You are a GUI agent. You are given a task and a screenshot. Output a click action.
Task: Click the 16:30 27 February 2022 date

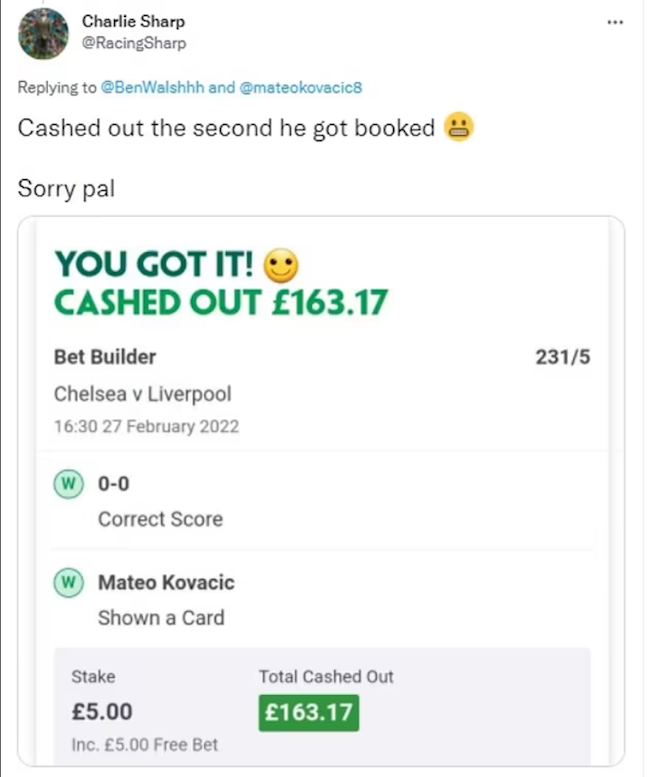click(x=146, y=427)
